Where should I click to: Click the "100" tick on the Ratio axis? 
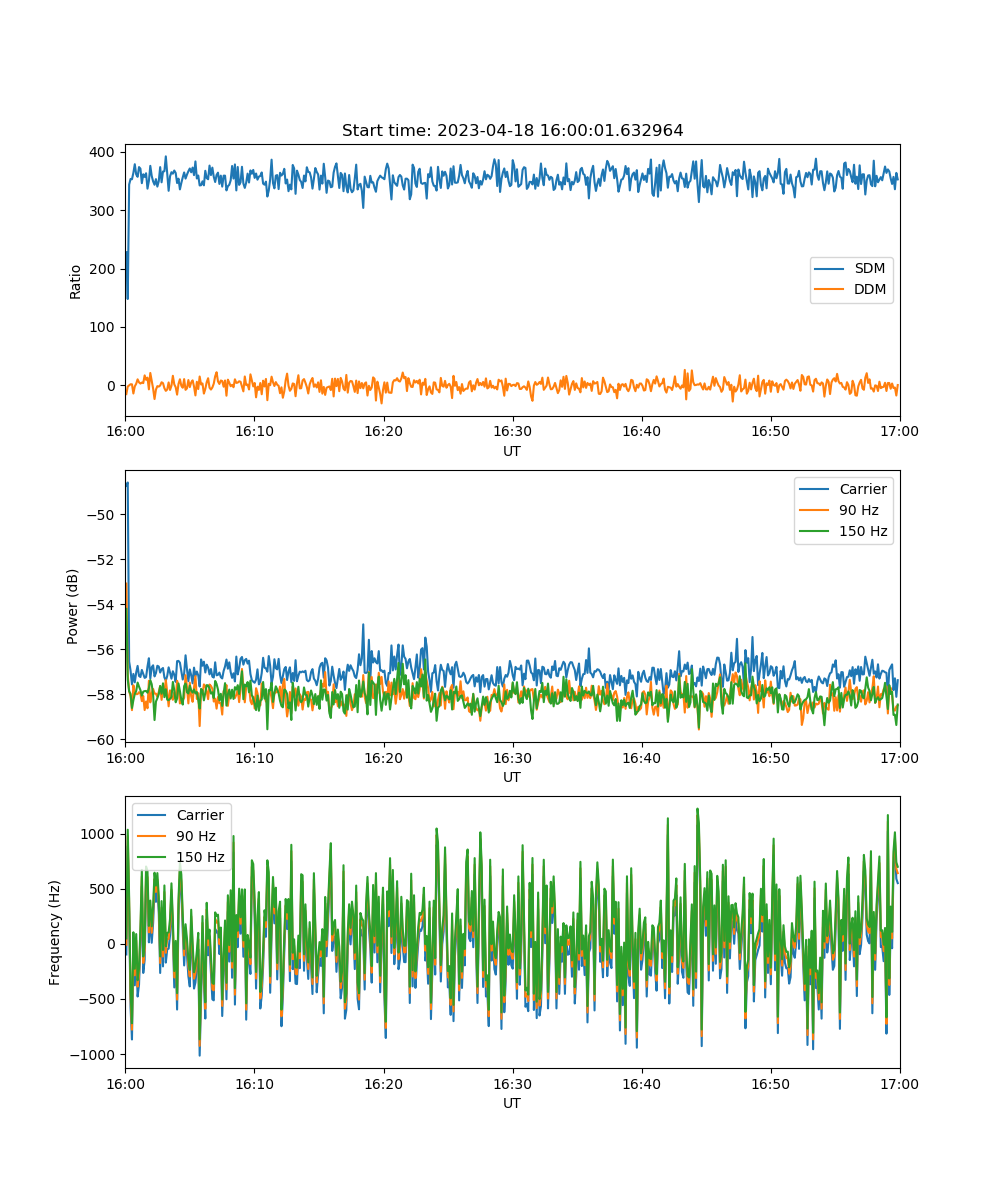pyautogui.click(x=104, y=328)
